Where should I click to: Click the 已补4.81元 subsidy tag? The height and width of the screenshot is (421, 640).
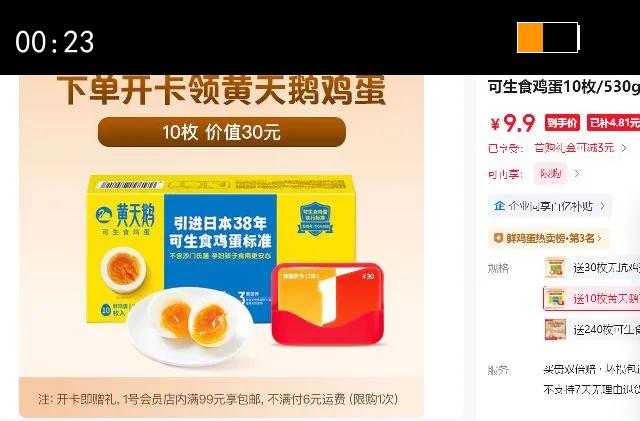click(613, 123)
